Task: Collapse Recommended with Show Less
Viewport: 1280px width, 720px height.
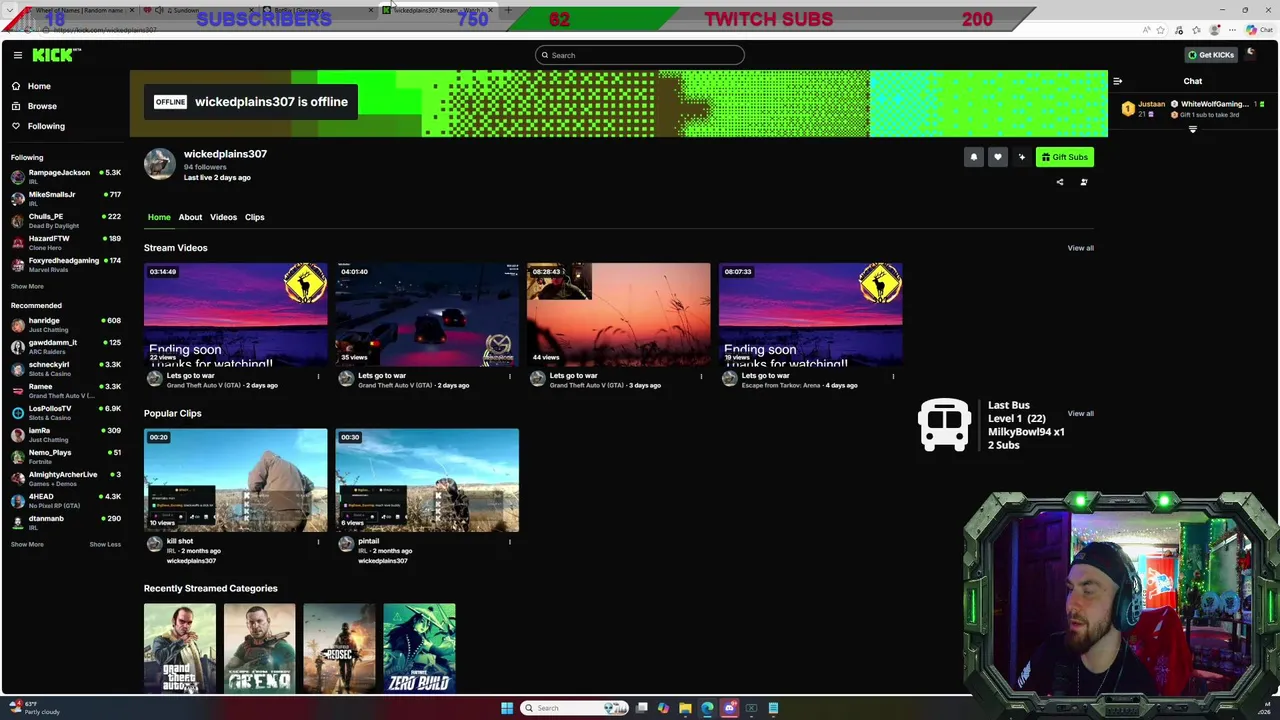Action: 105,544
